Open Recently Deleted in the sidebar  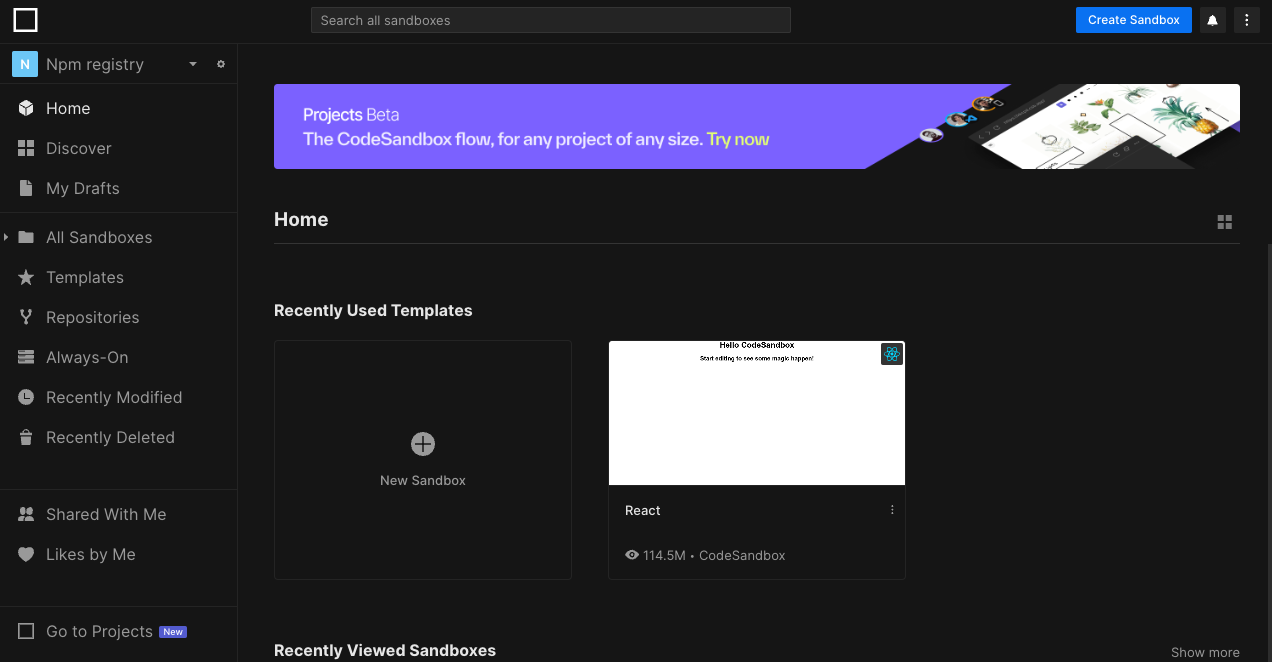coord(118,437)
